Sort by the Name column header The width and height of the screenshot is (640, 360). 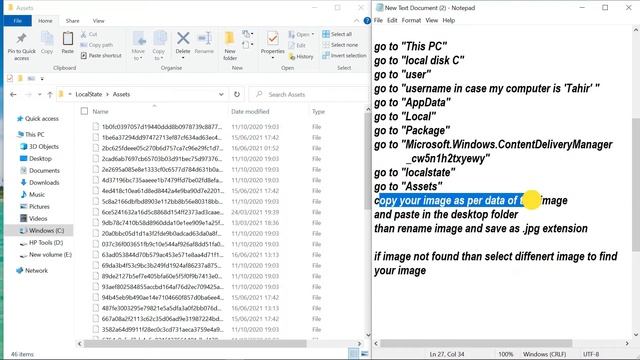tap(100, 111)
